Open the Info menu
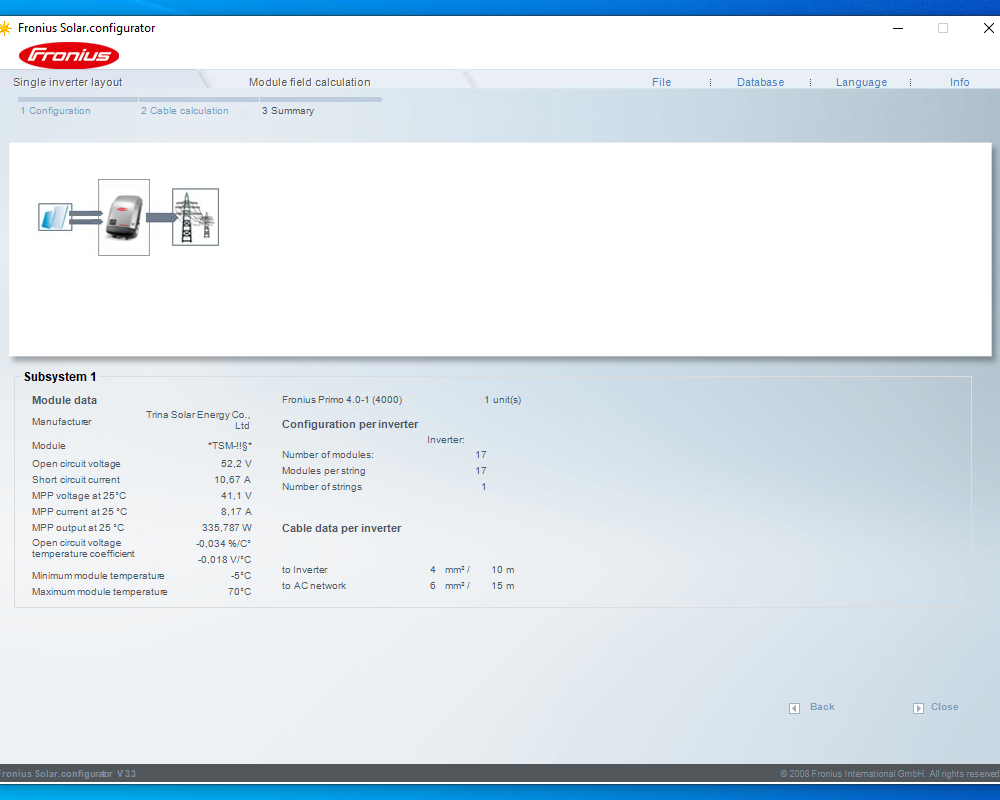 pyautogui.click(x=959, y=82)
